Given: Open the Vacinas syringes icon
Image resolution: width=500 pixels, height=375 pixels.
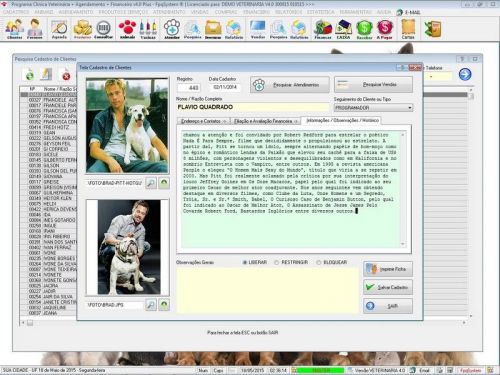Looking at the screenshot, I should click(148, 29).
